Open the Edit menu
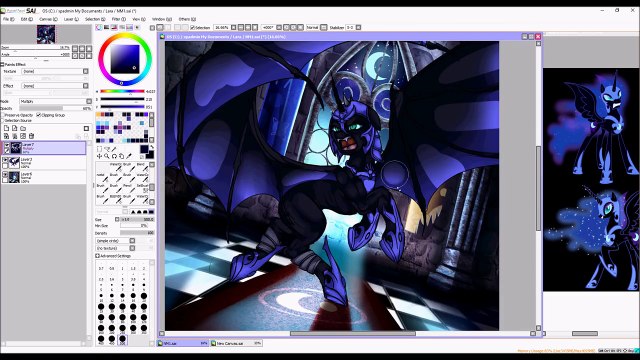Screen dimensions: 640x360 27,19
